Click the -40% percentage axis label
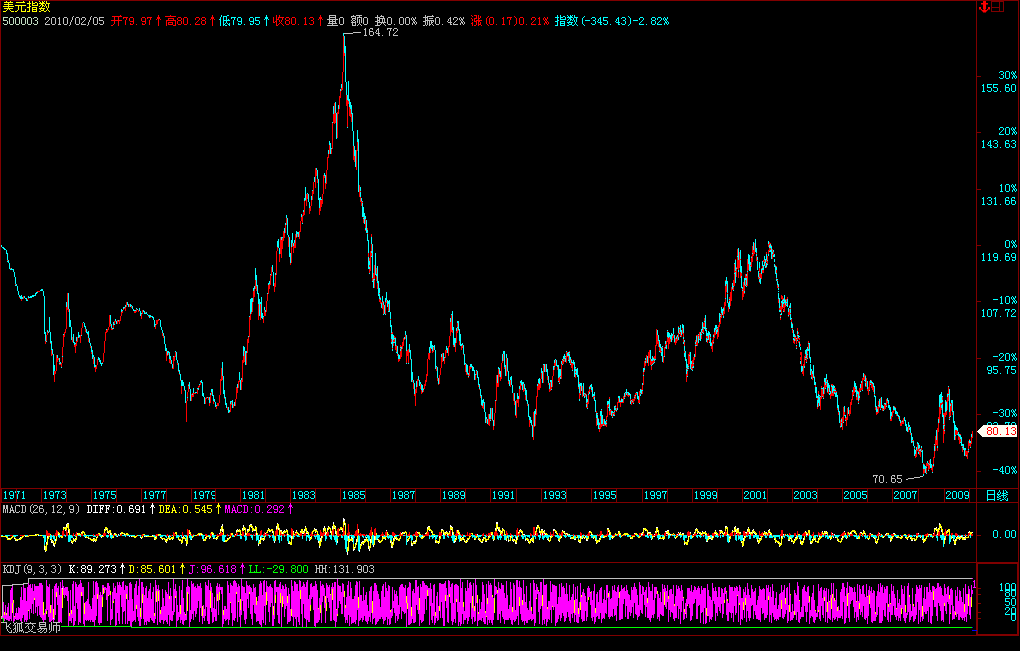 coord(1005,470)
